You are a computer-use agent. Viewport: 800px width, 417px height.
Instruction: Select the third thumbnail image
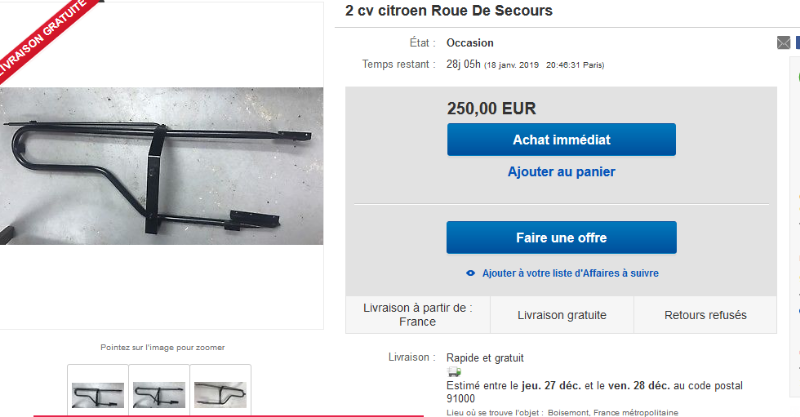220,394
